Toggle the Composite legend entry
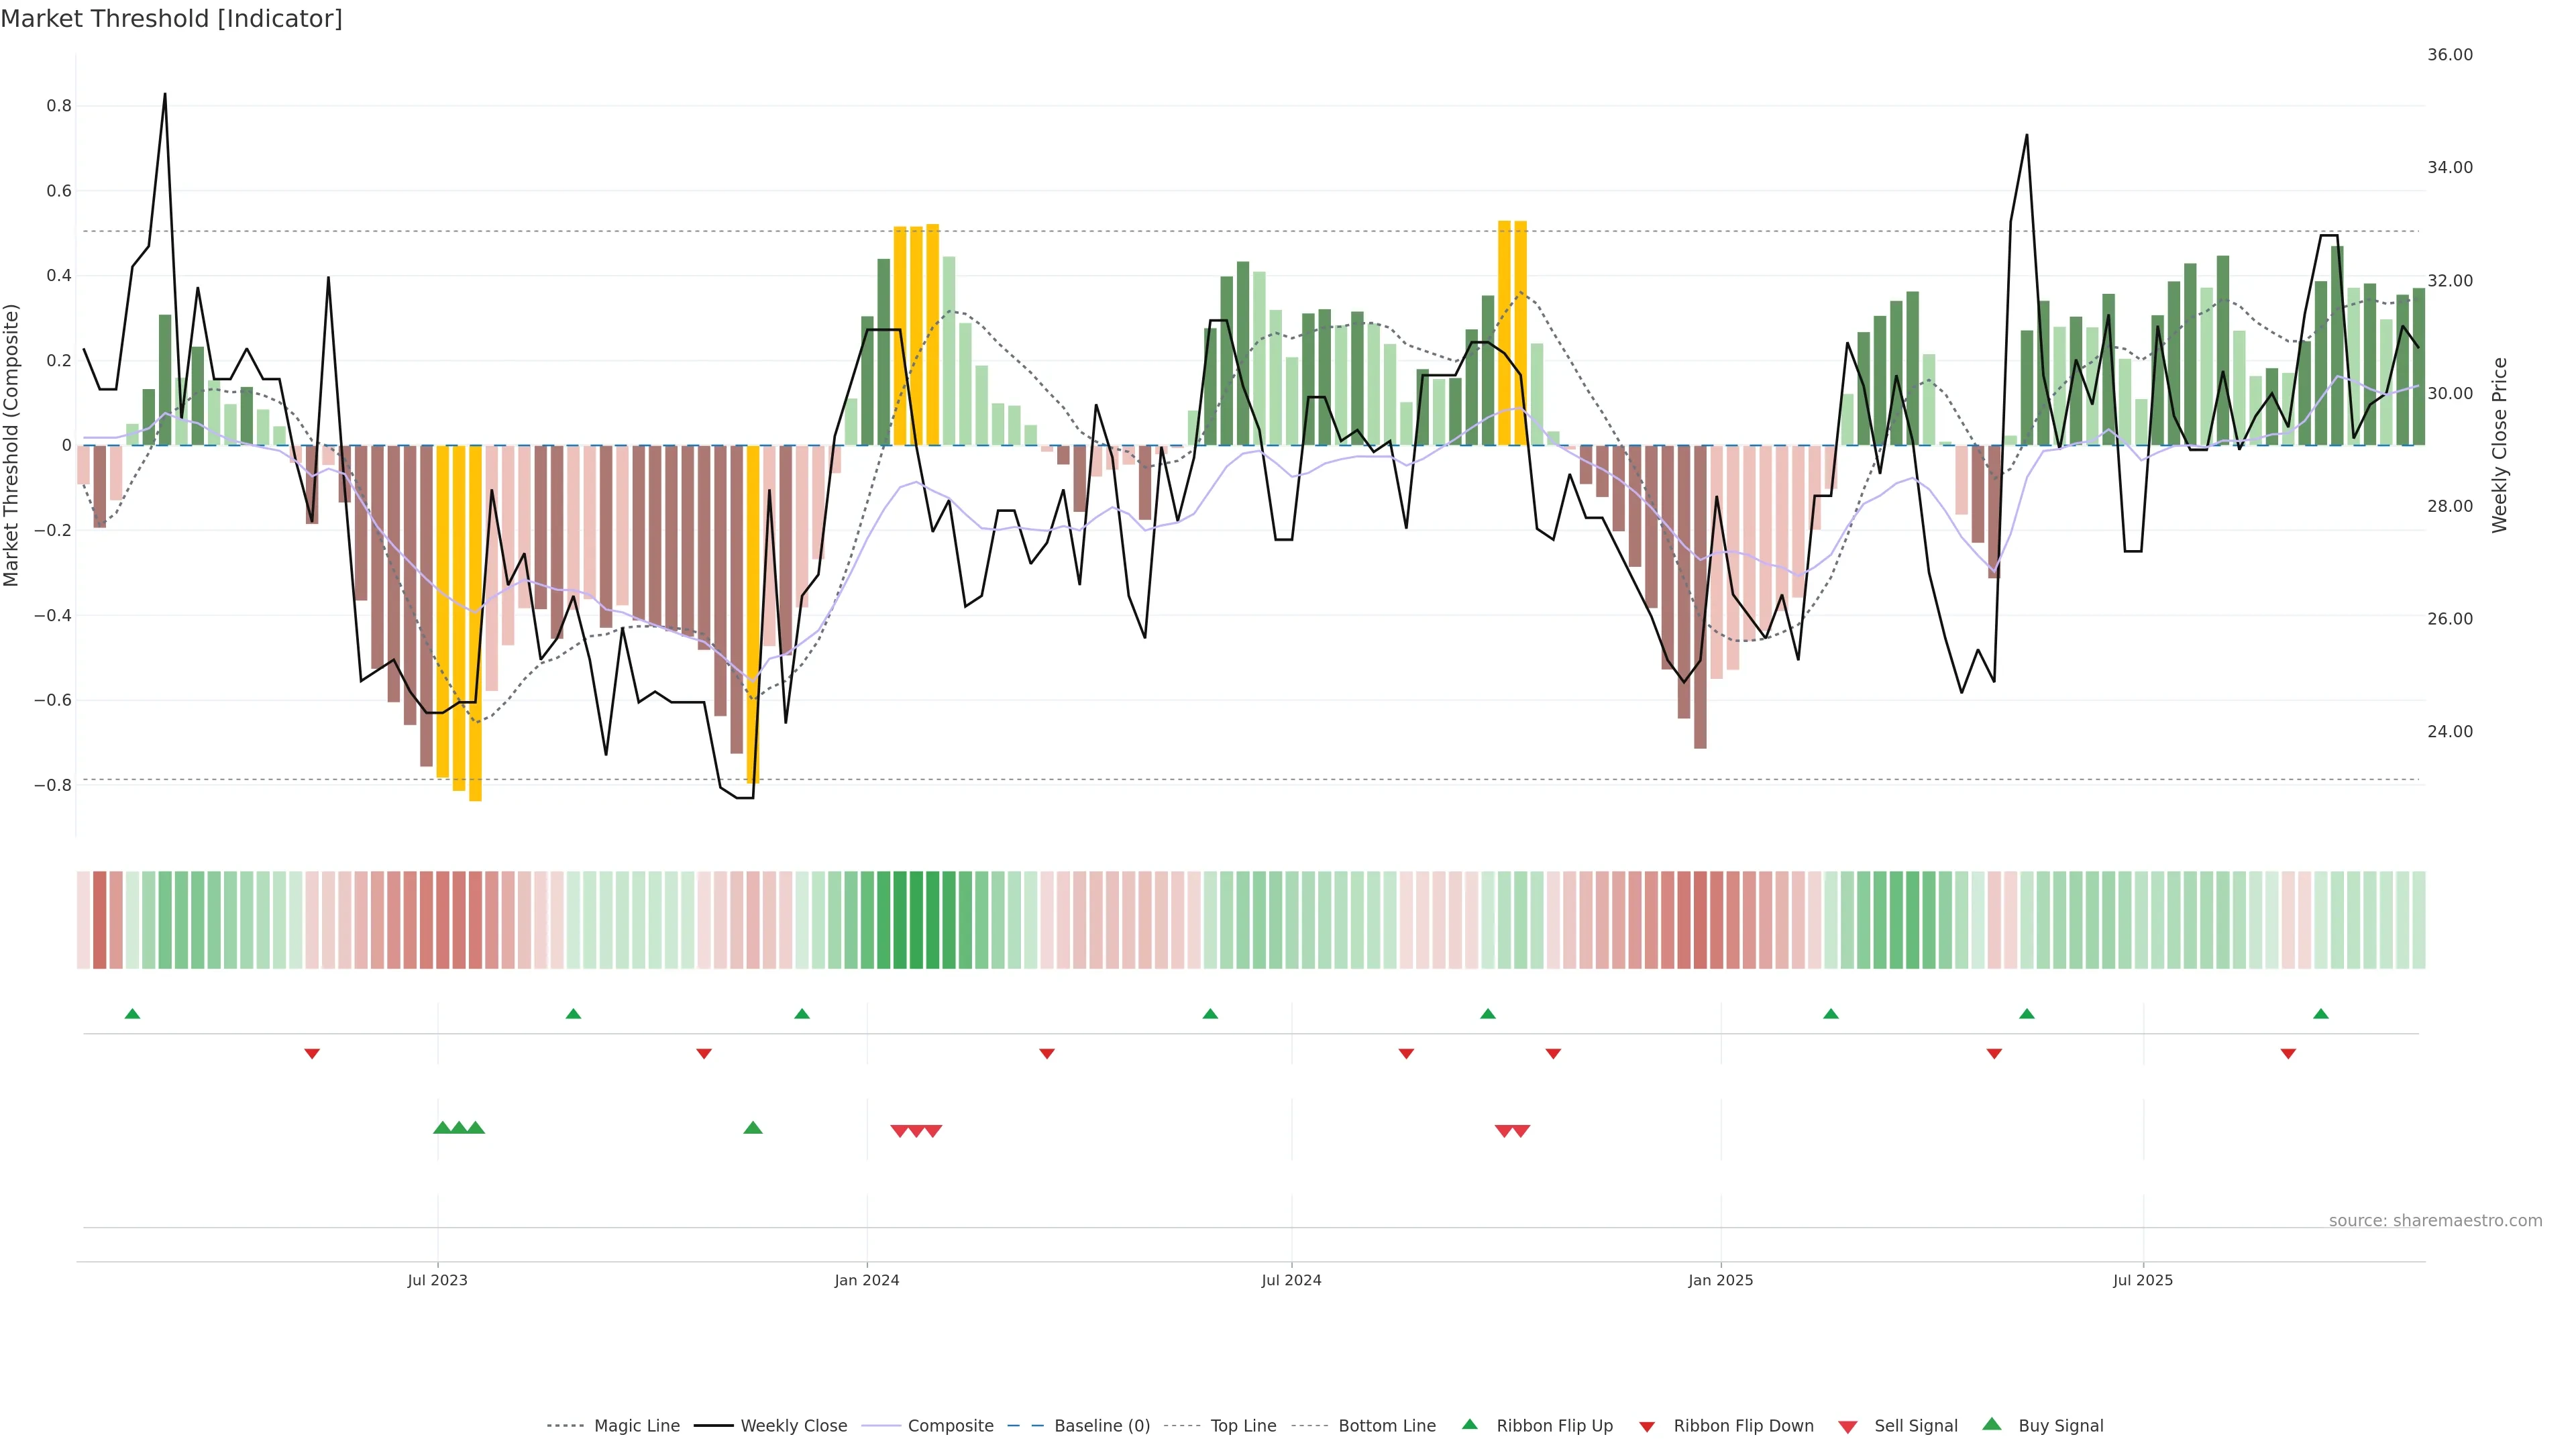The image size is (2576, 1449). pos(950,1426)
